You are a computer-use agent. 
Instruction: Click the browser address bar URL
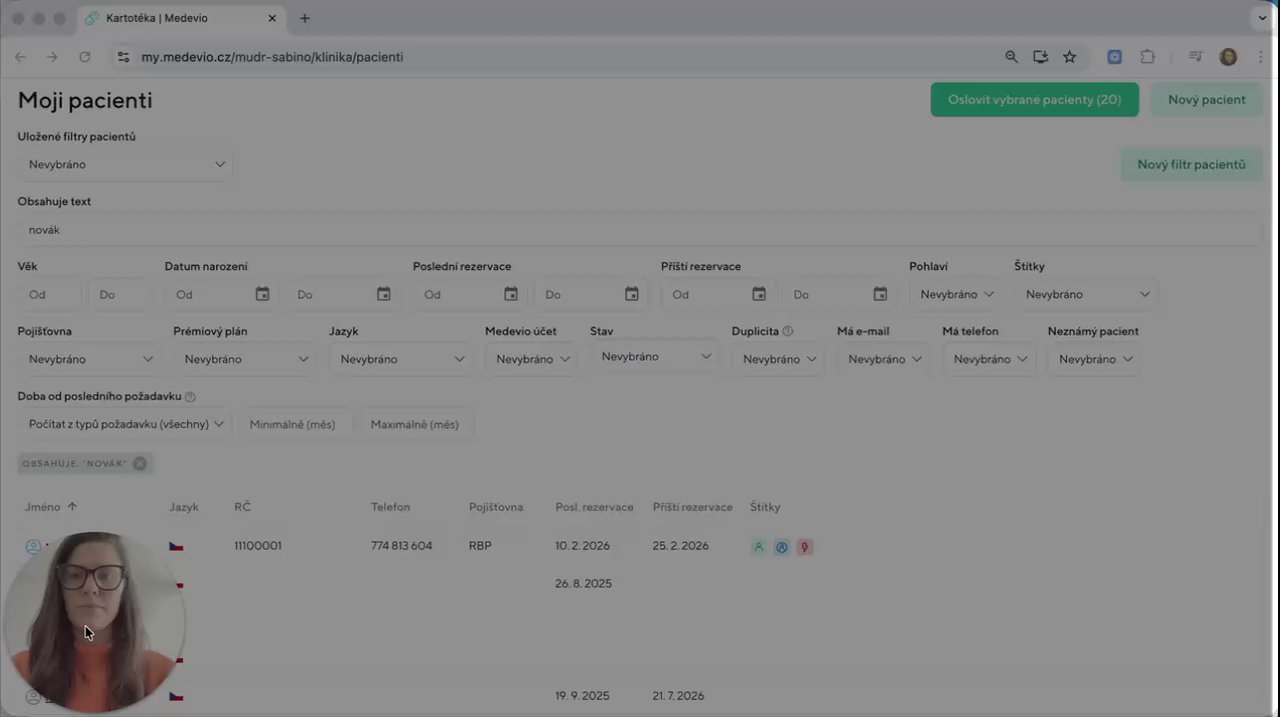272,57
